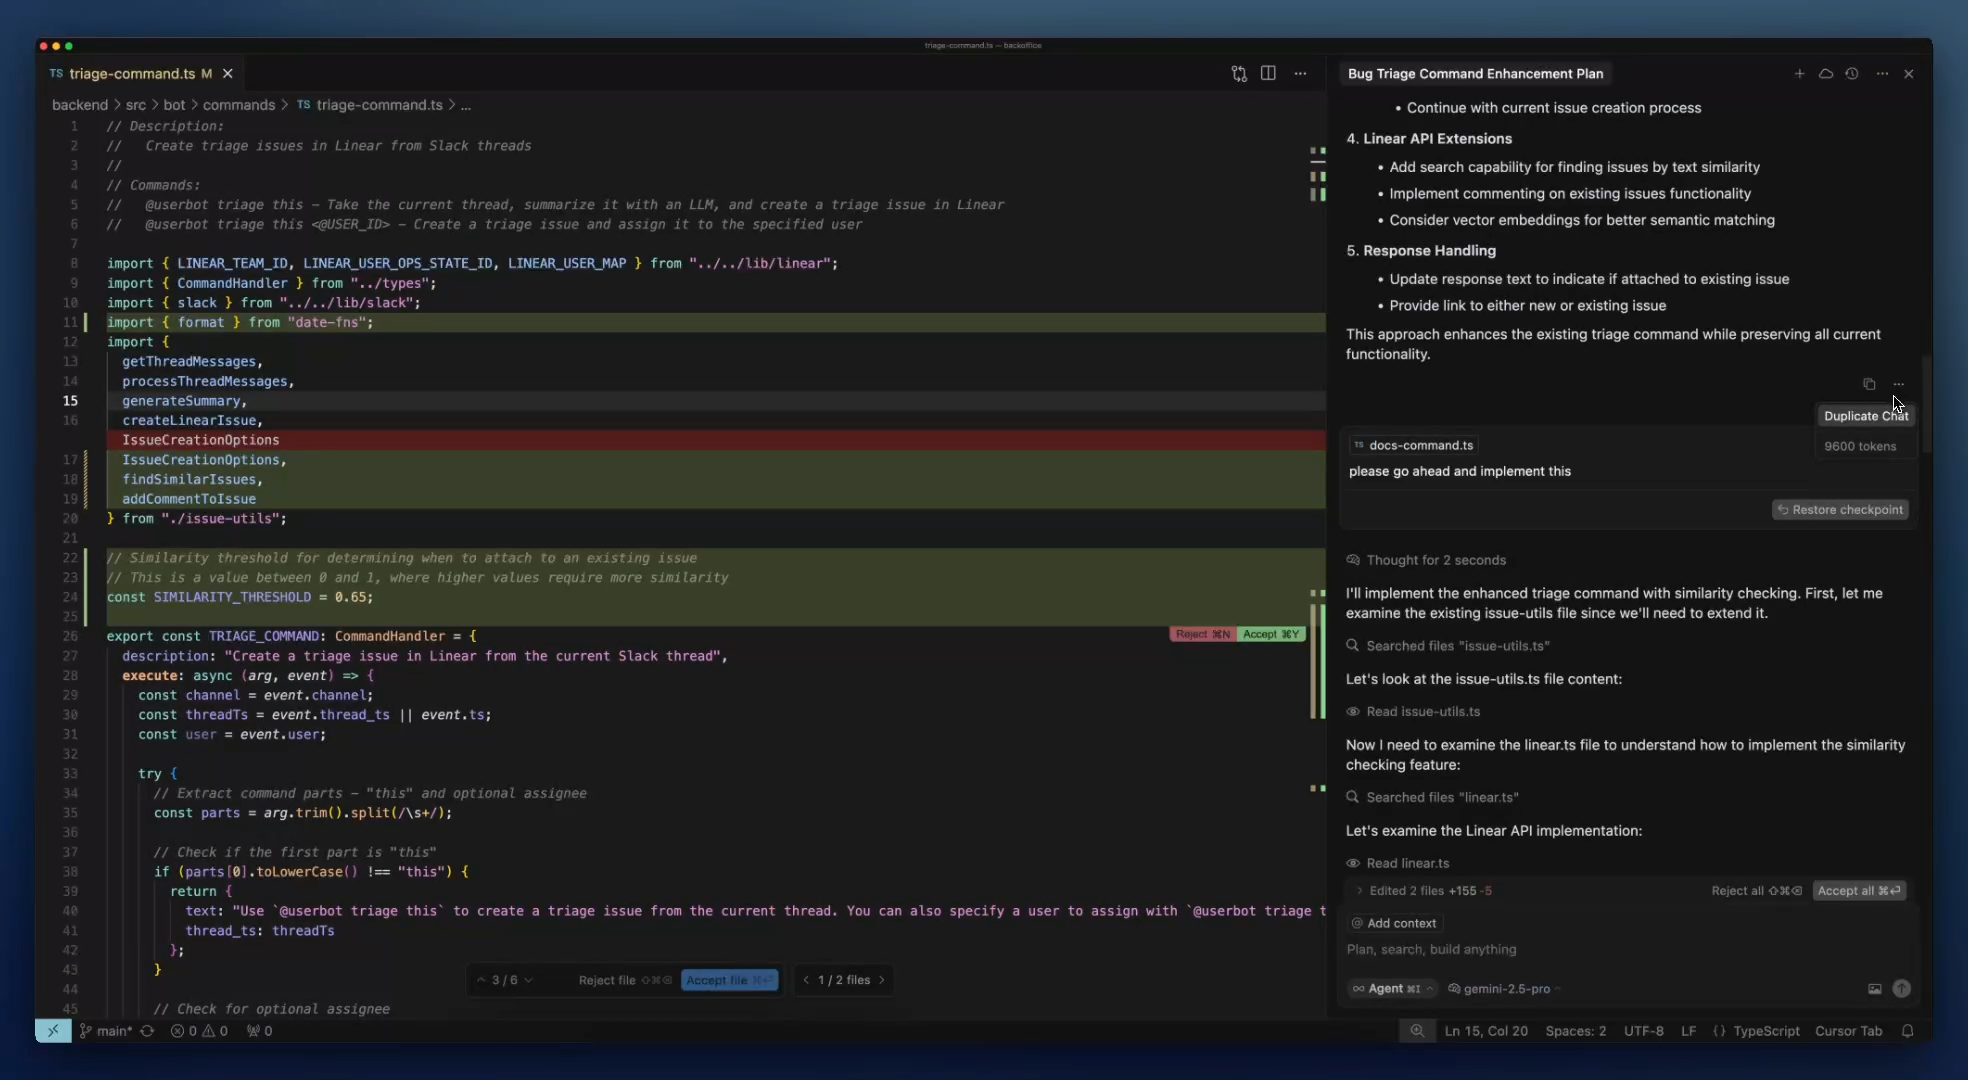Image resolution: width=1968 pixels, height=1080 pixels.
Task: Close the triage-command.ts tab
Action: pyautogui.click(x=228, y=74)
